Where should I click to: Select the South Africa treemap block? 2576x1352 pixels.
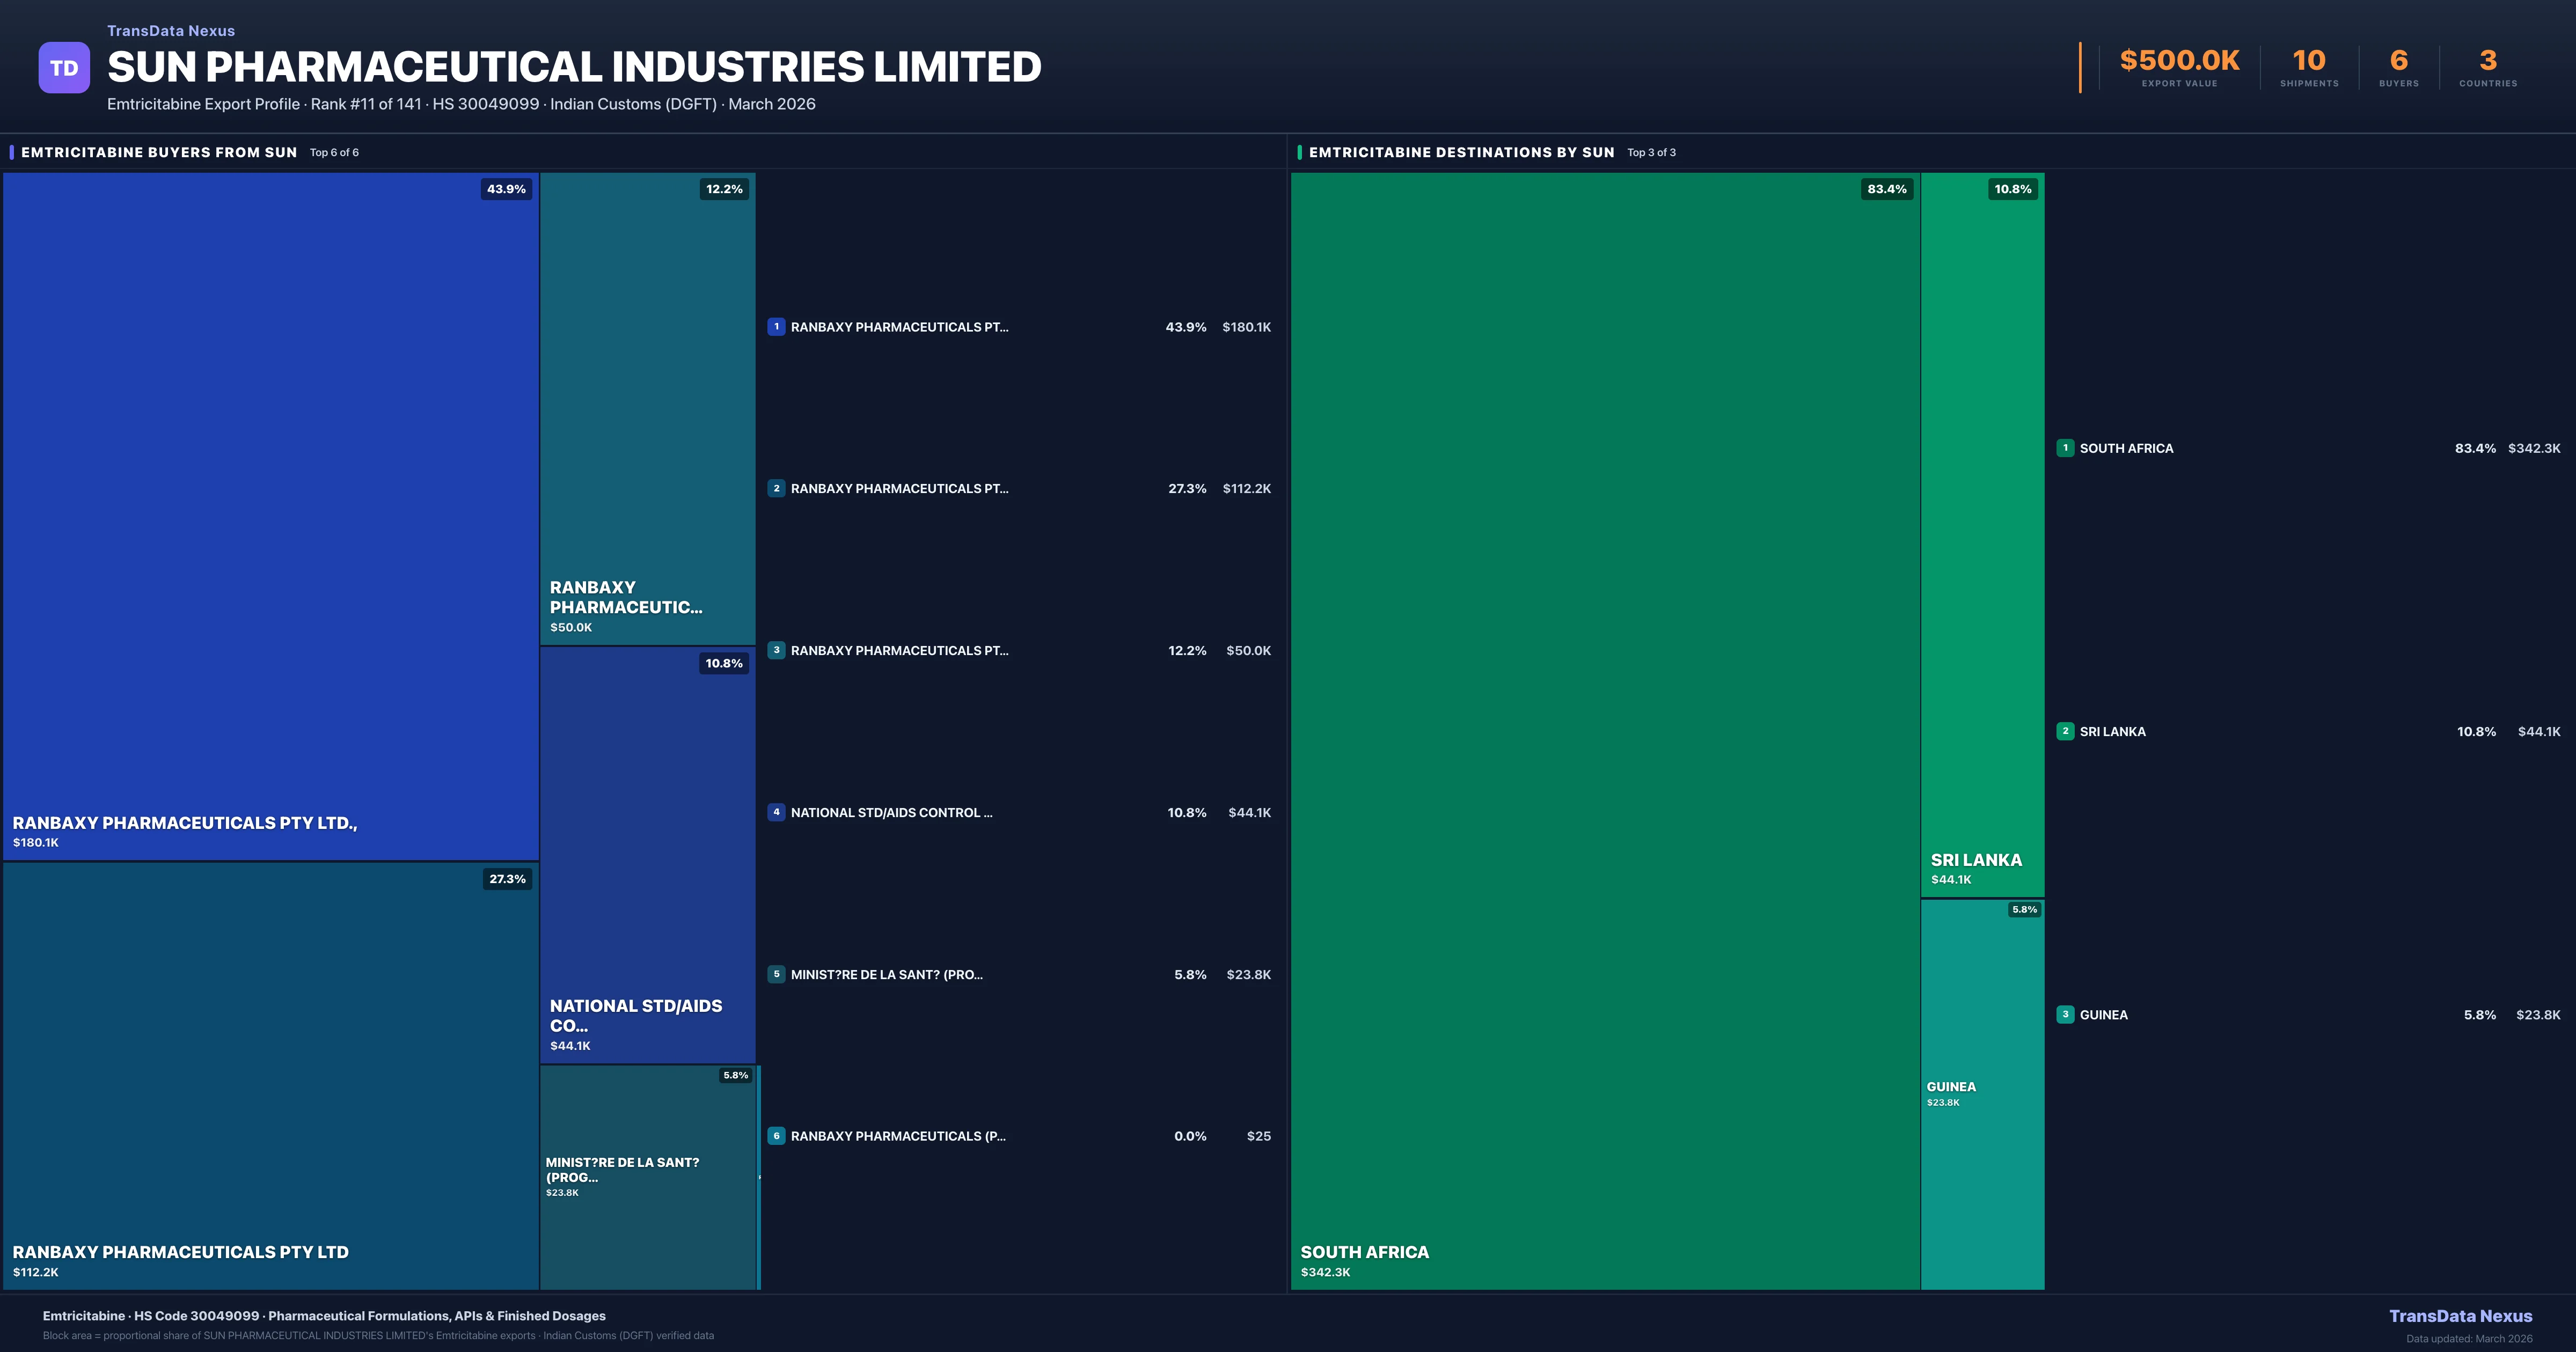coord(1604,730)
